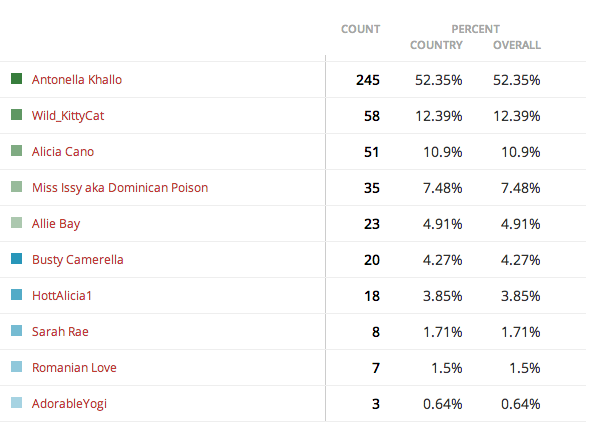Click the AdorableYogi link

click(x=69, y=404)
